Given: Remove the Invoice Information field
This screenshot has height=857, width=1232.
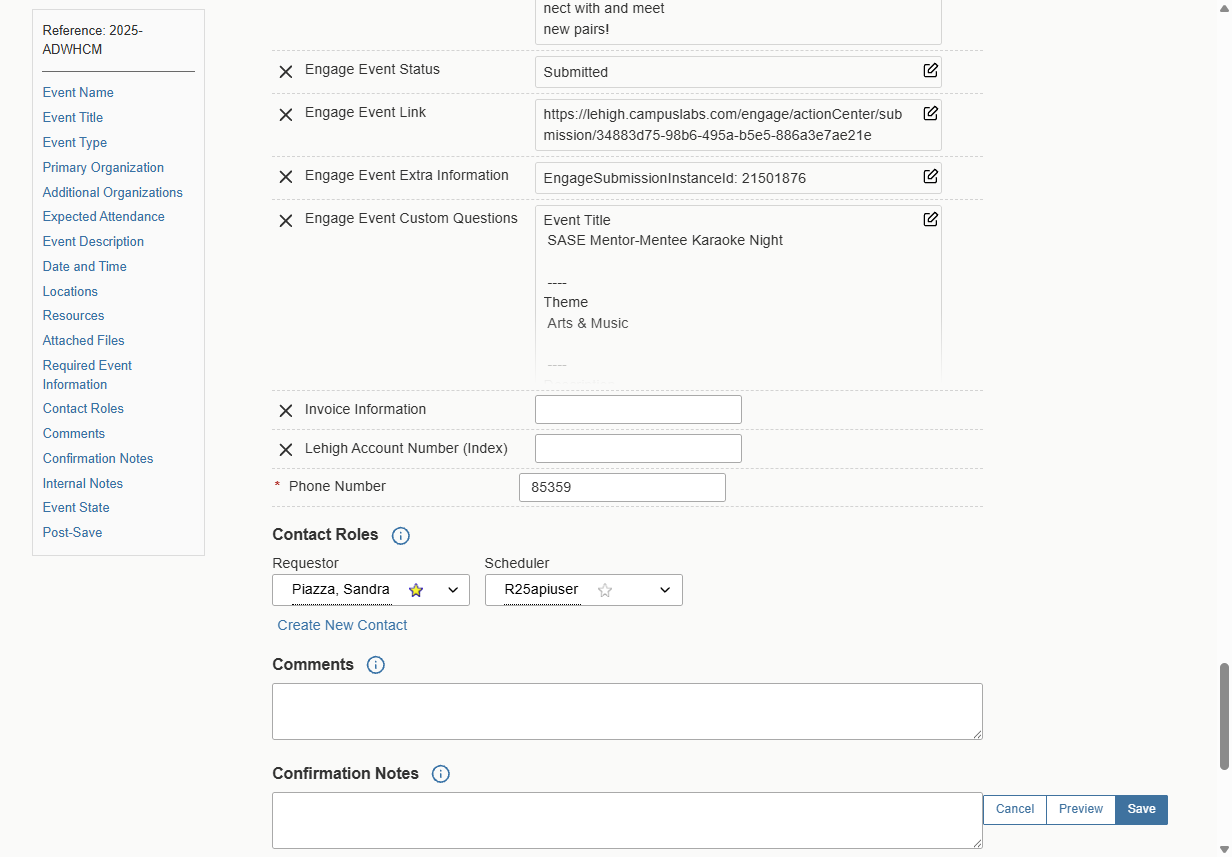Looking at the screenshot, I should (285, 411).
